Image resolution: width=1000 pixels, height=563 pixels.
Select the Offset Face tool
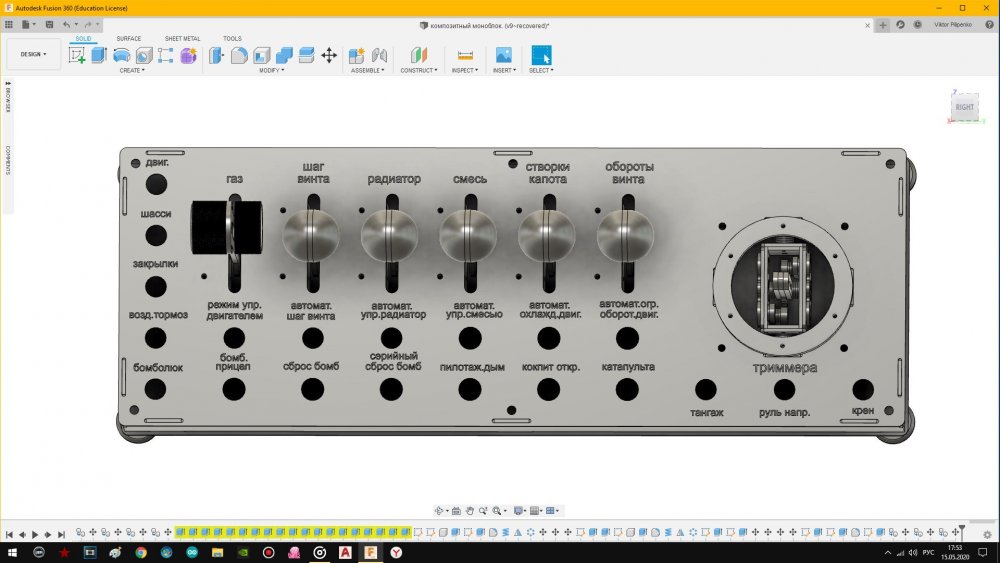pyautogui.click(x=306, y=55)
